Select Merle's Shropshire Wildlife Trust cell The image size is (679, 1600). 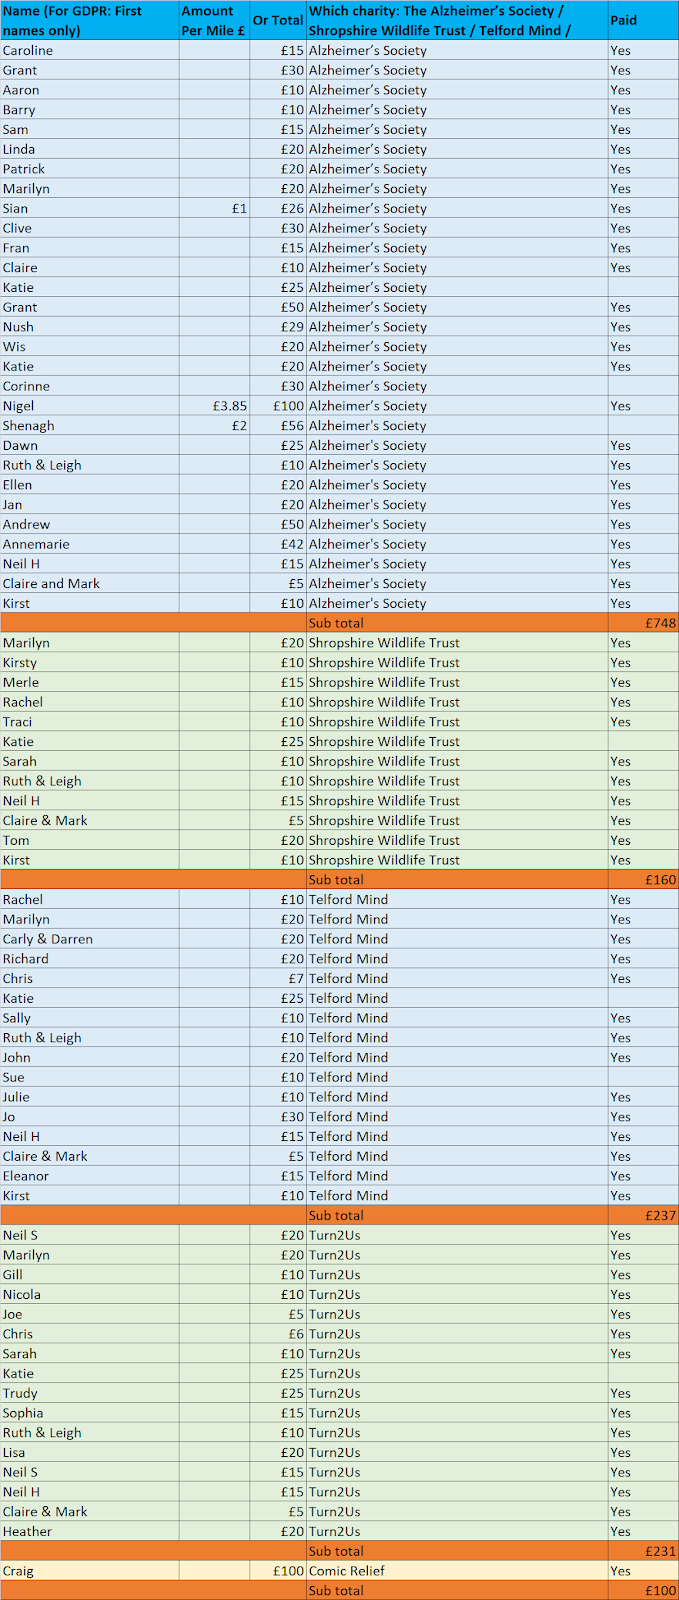click(x=457, y=682)
